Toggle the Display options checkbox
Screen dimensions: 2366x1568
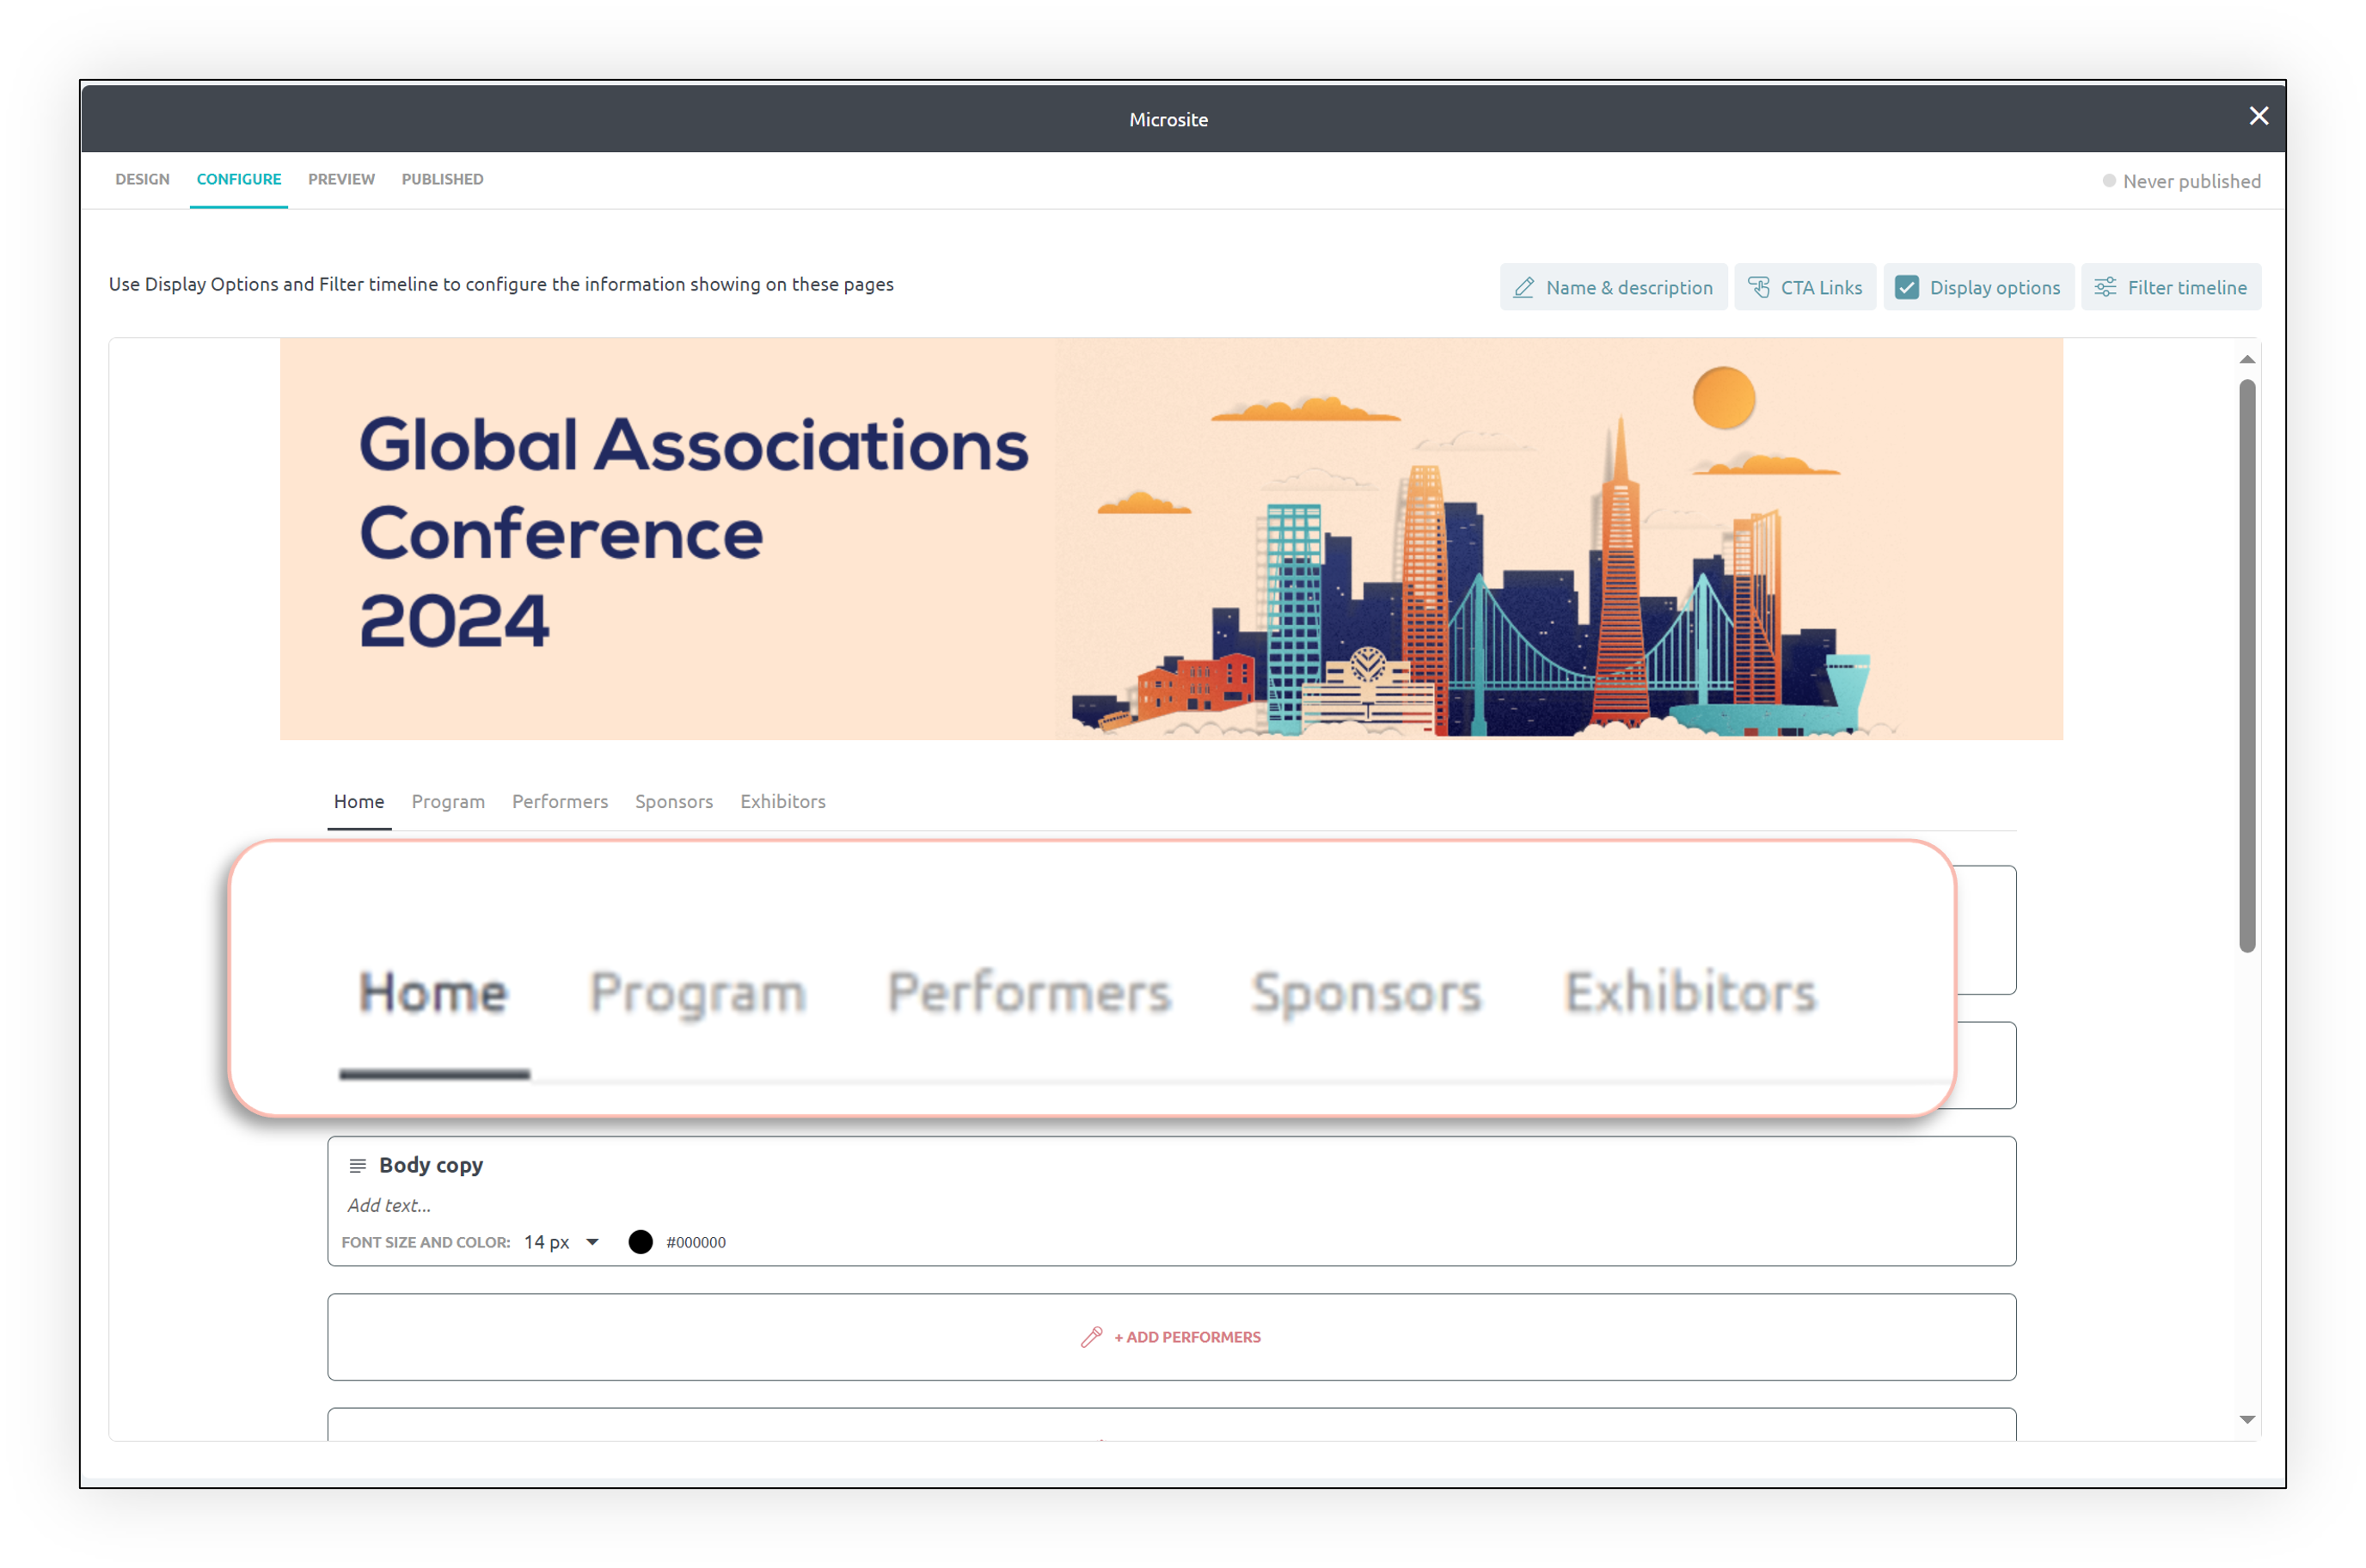click(1906, 288)
